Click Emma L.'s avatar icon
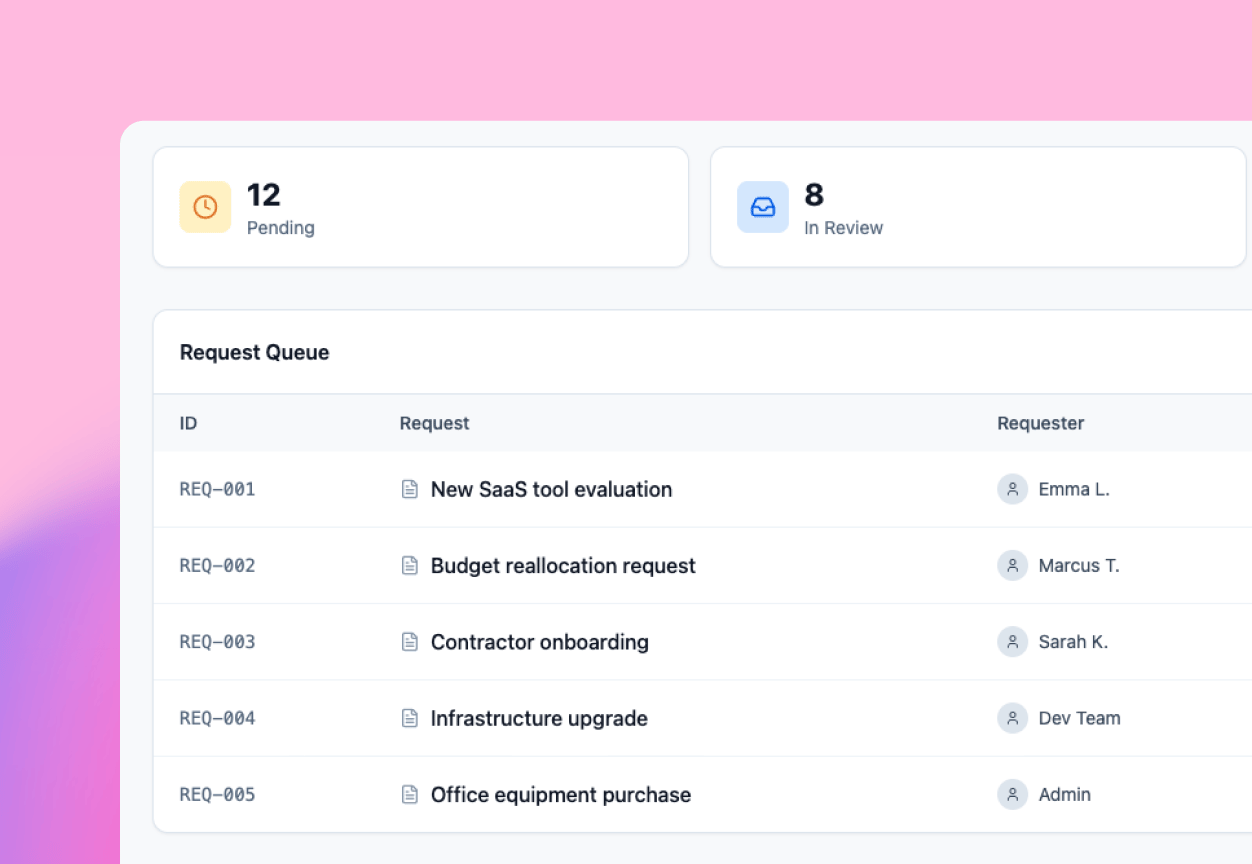This screenshot has height=864, width=1252. coord(1012,489)
